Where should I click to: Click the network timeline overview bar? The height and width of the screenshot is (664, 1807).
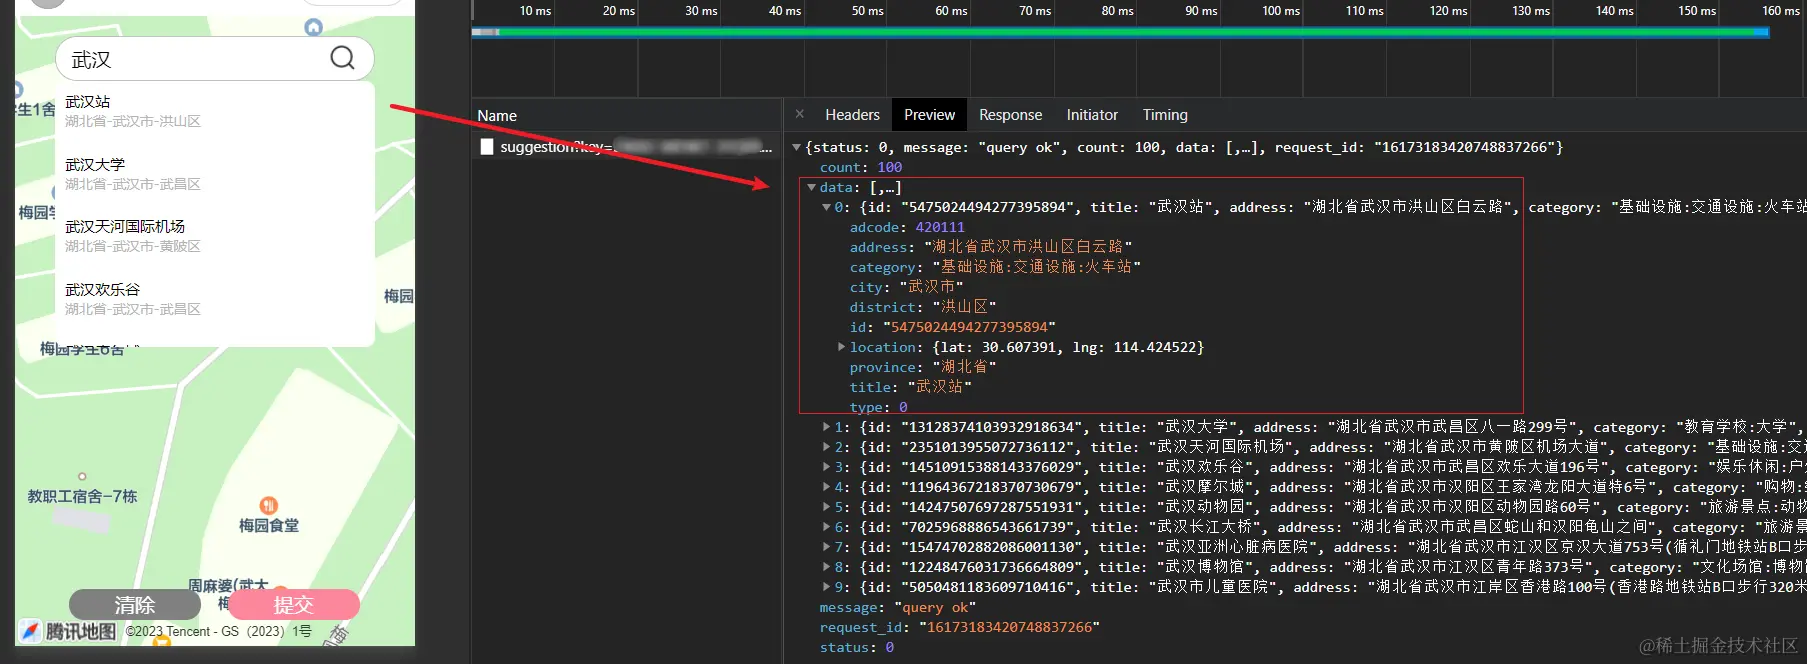(x=1120, y=32)
